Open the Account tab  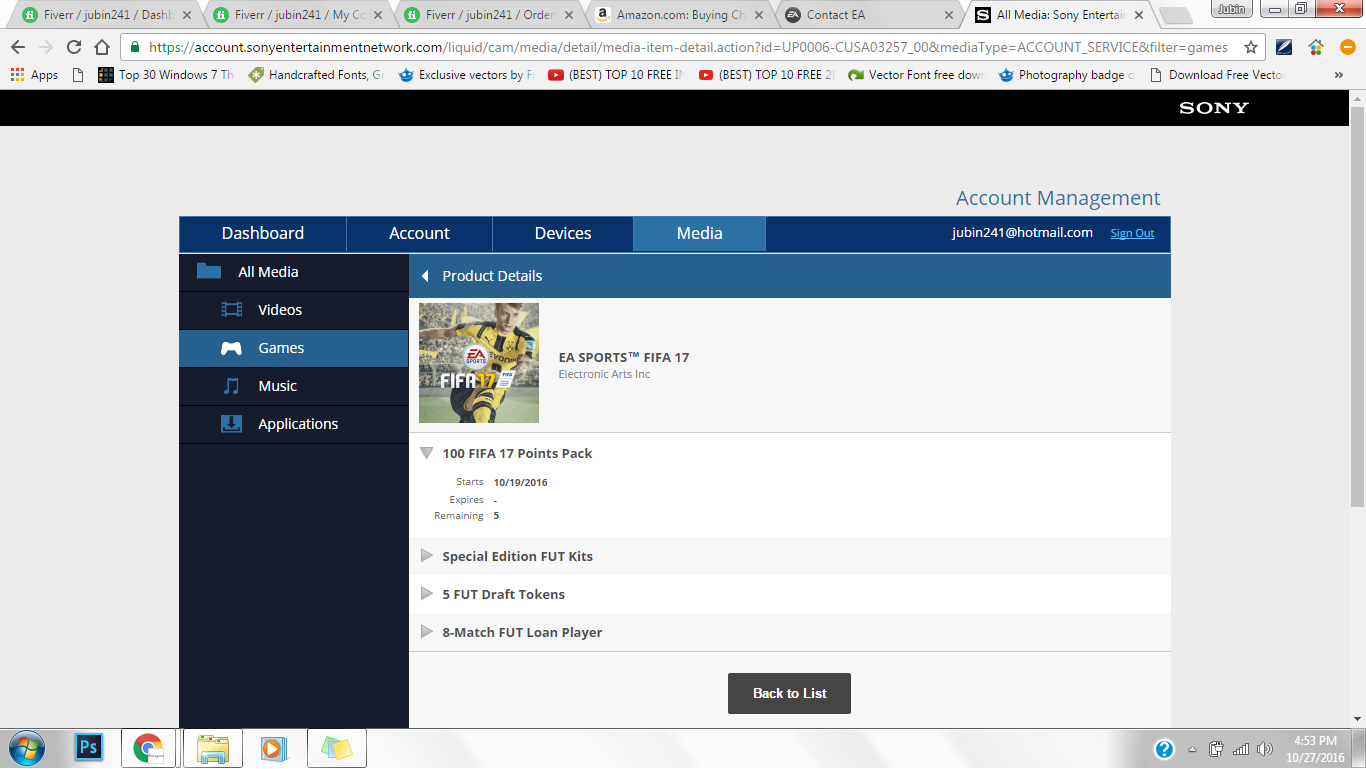point(419,233)
